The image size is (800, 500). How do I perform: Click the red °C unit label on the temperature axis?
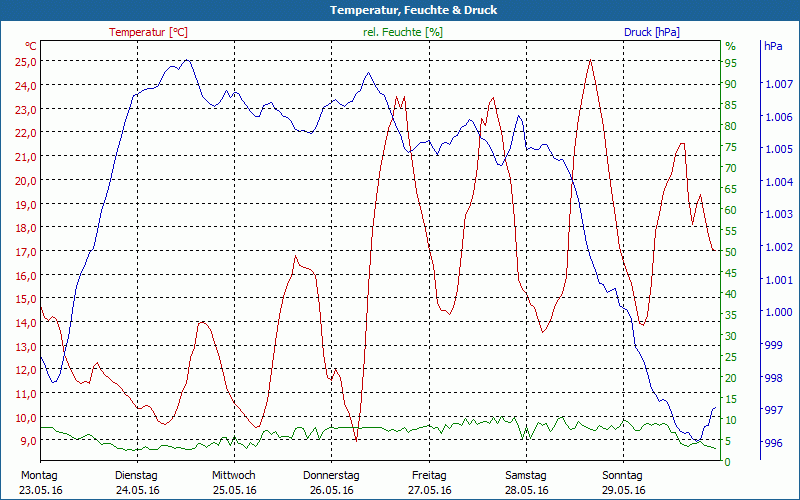coord(30,46)
